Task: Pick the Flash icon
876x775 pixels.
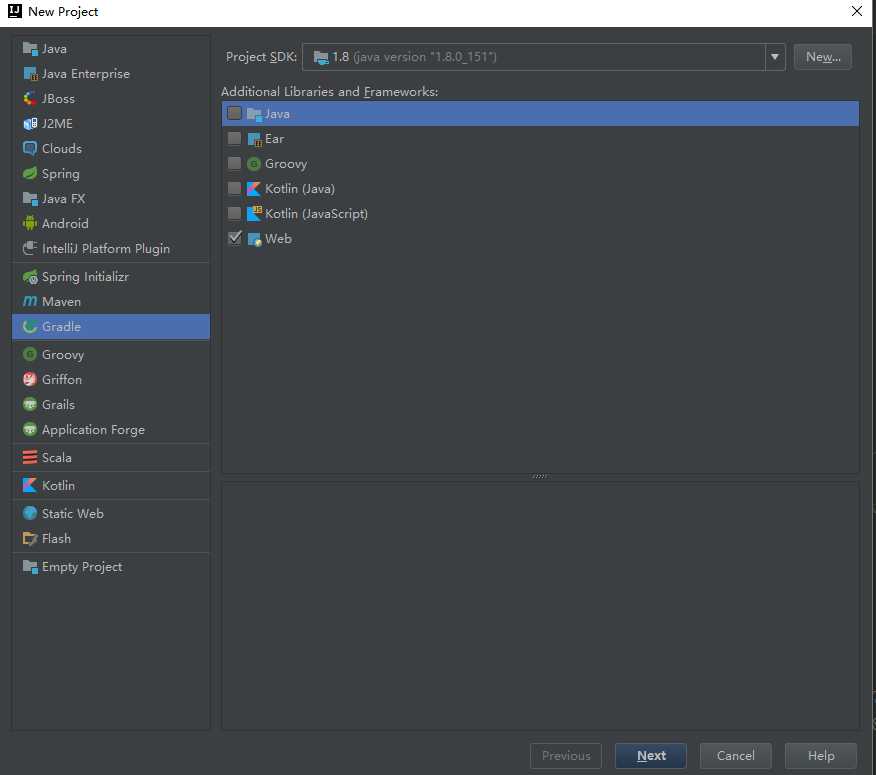Action: pyautogui.click(x=30, y=539)
